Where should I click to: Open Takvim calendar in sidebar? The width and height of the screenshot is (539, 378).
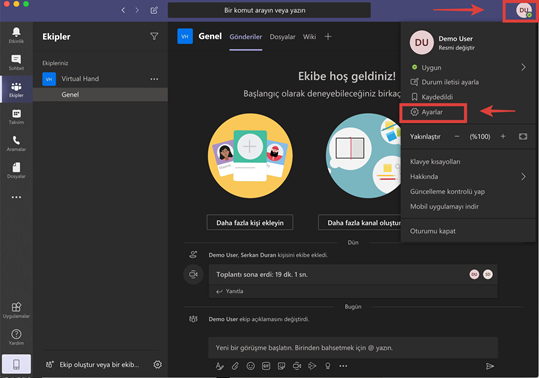(x=16, y=116)
